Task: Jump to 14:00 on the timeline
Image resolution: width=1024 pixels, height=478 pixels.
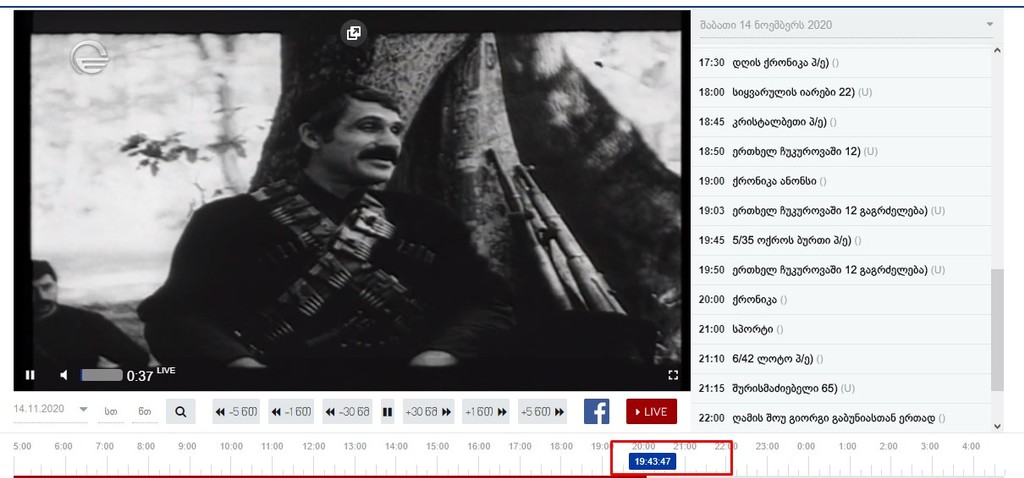Action: (396, 446)
